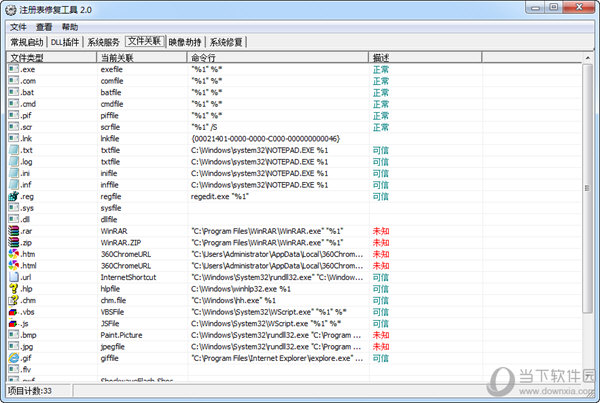The image size is (600, 403).
Task: Select the giffile association cell
Action: click(109, 358)
